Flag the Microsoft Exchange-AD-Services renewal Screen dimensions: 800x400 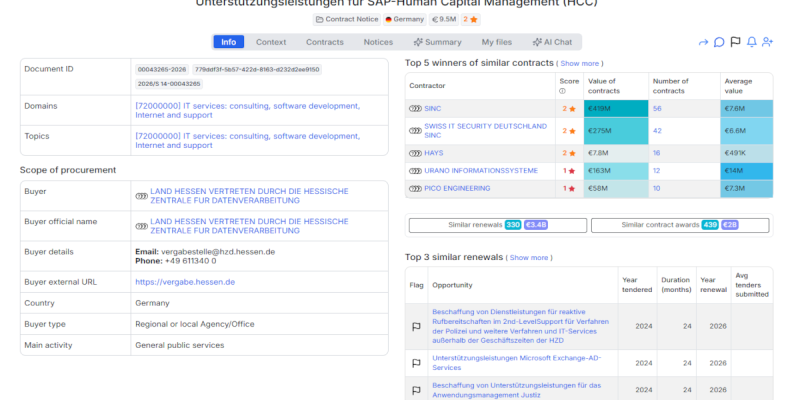click(416, 363)
